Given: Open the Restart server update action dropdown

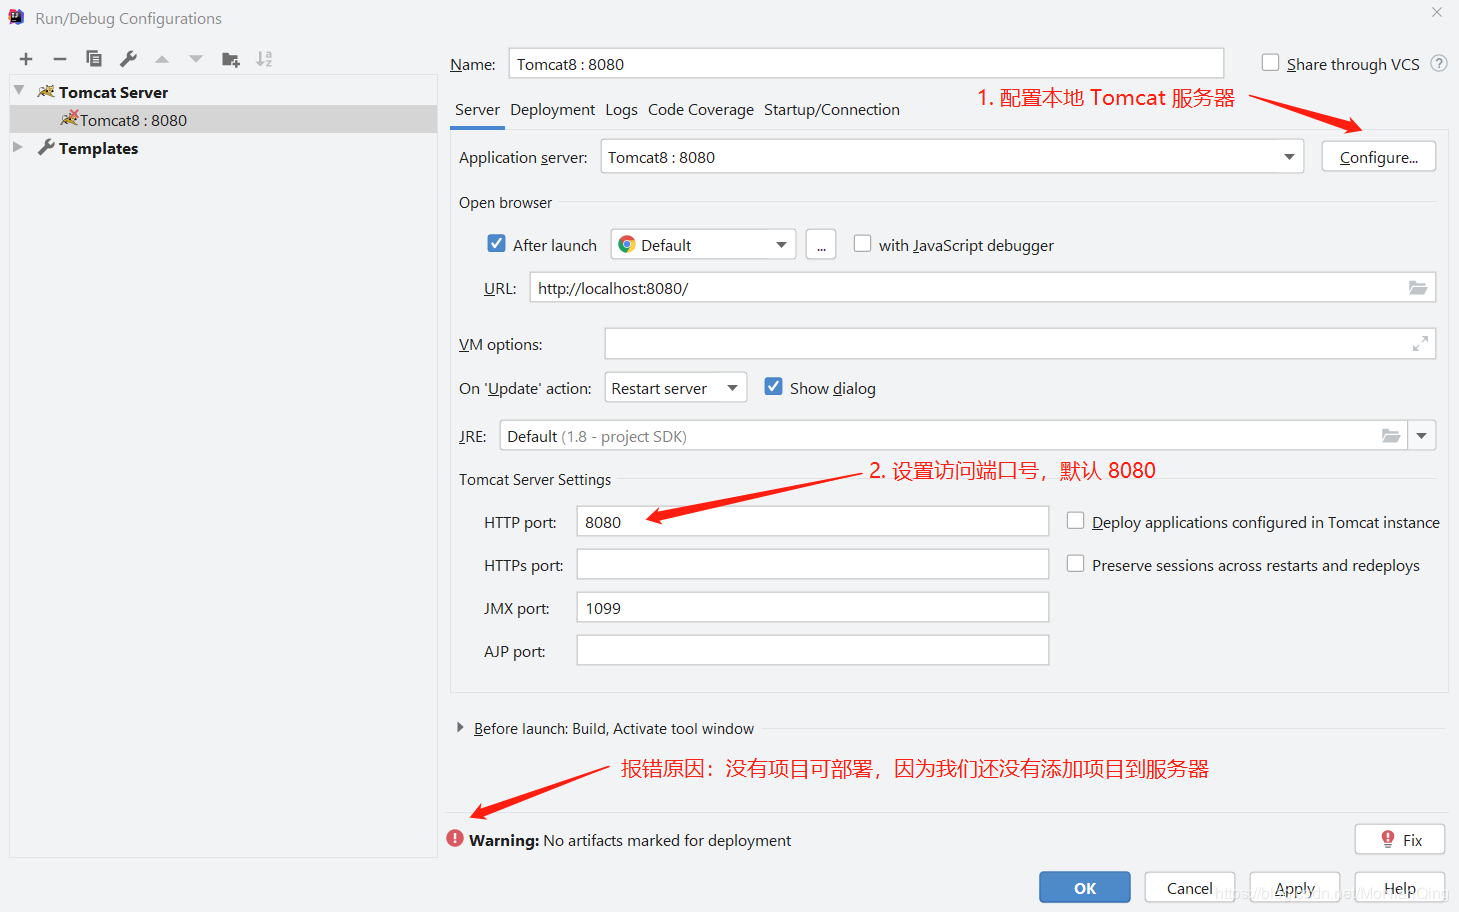Looking at the screenshot, I should [676, 388].
